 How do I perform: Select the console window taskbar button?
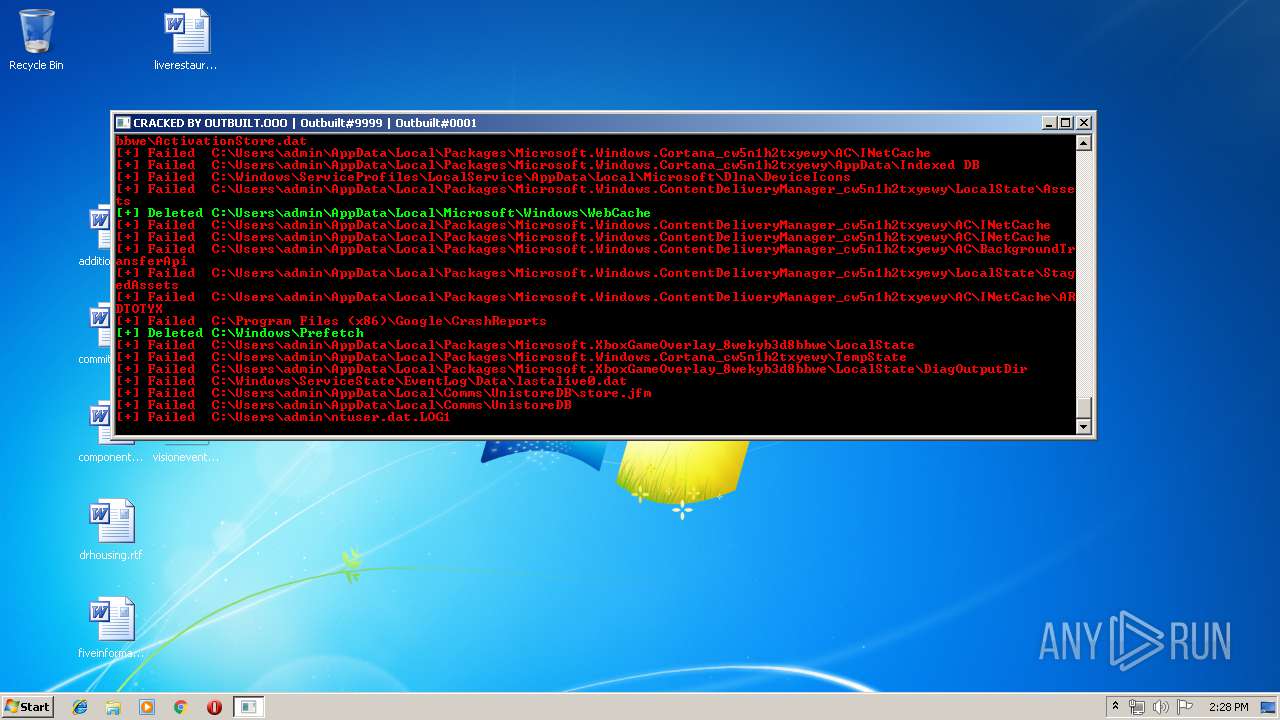(248, 707)
